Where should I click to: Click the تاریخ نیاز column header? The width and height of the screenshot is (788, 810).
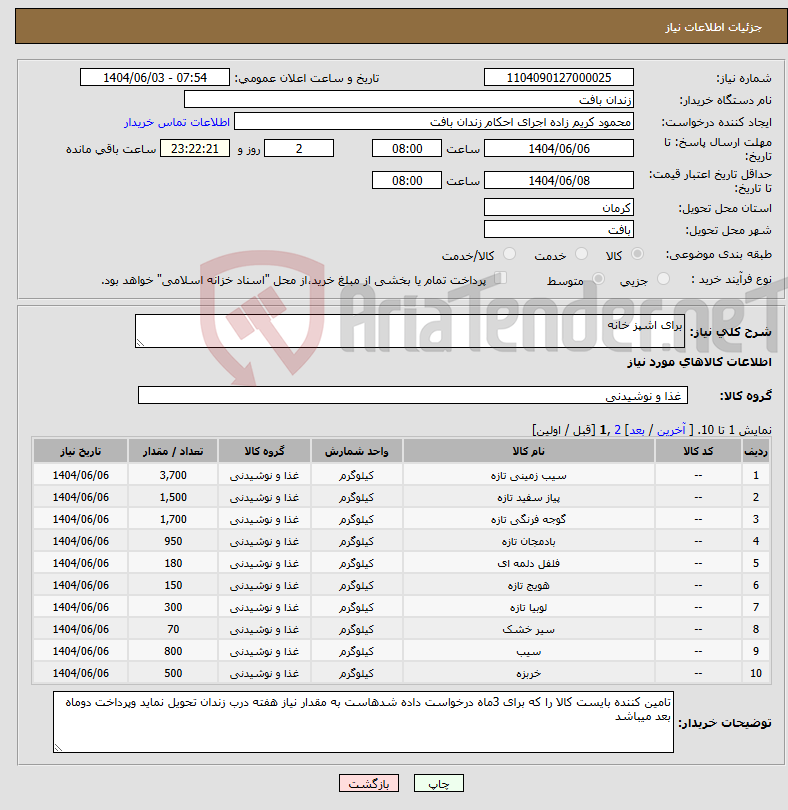pos(80,451)
